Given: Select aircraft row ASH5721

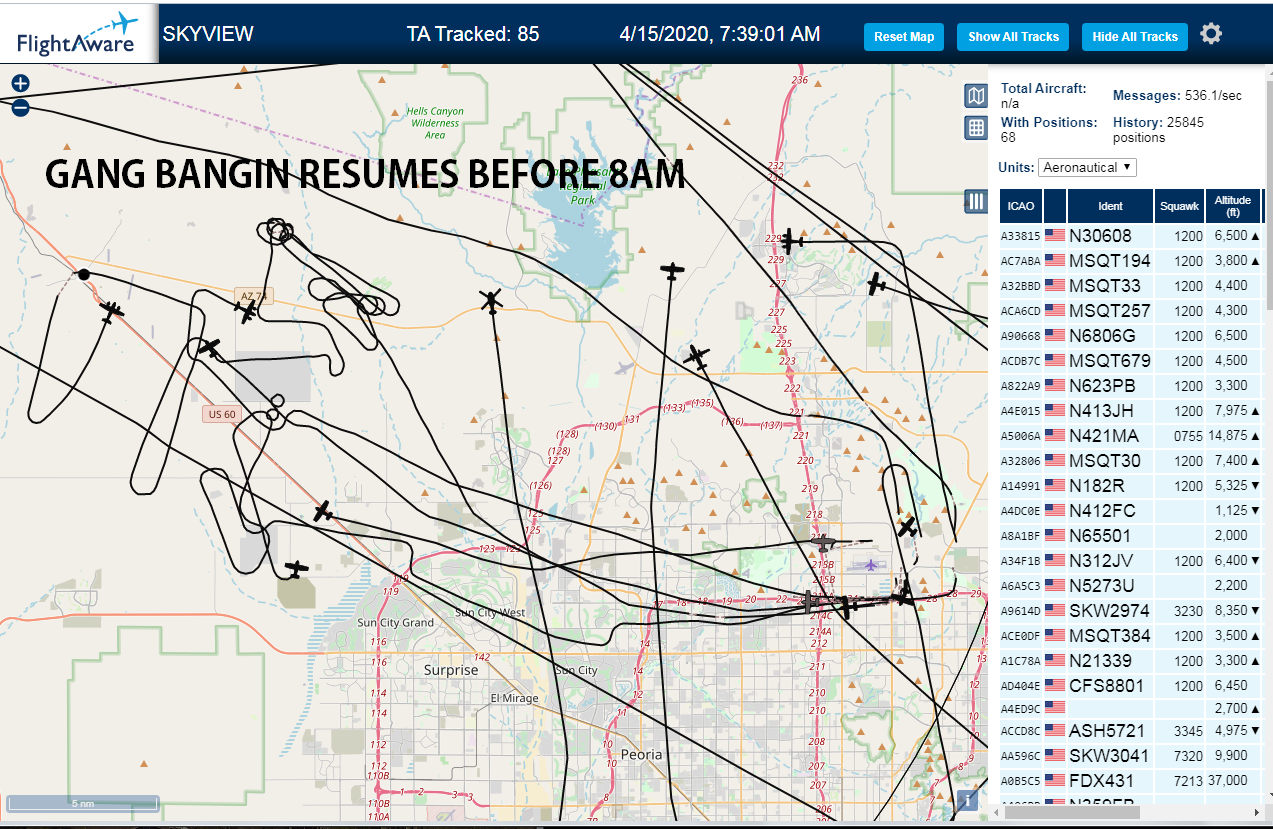Looking at the screenshot, I should pos(1130,731).
